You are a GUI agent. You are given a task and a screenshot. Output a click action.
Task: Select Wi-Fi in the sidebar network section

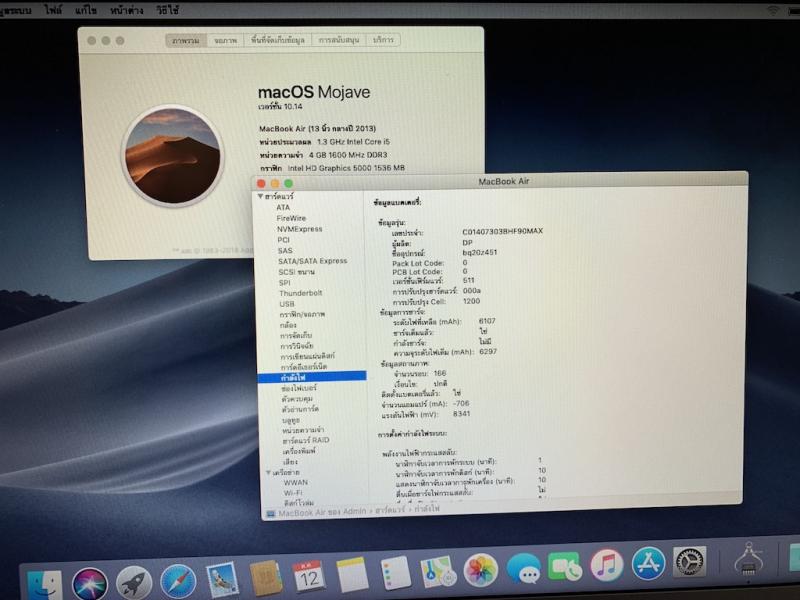tap(293, 493)
